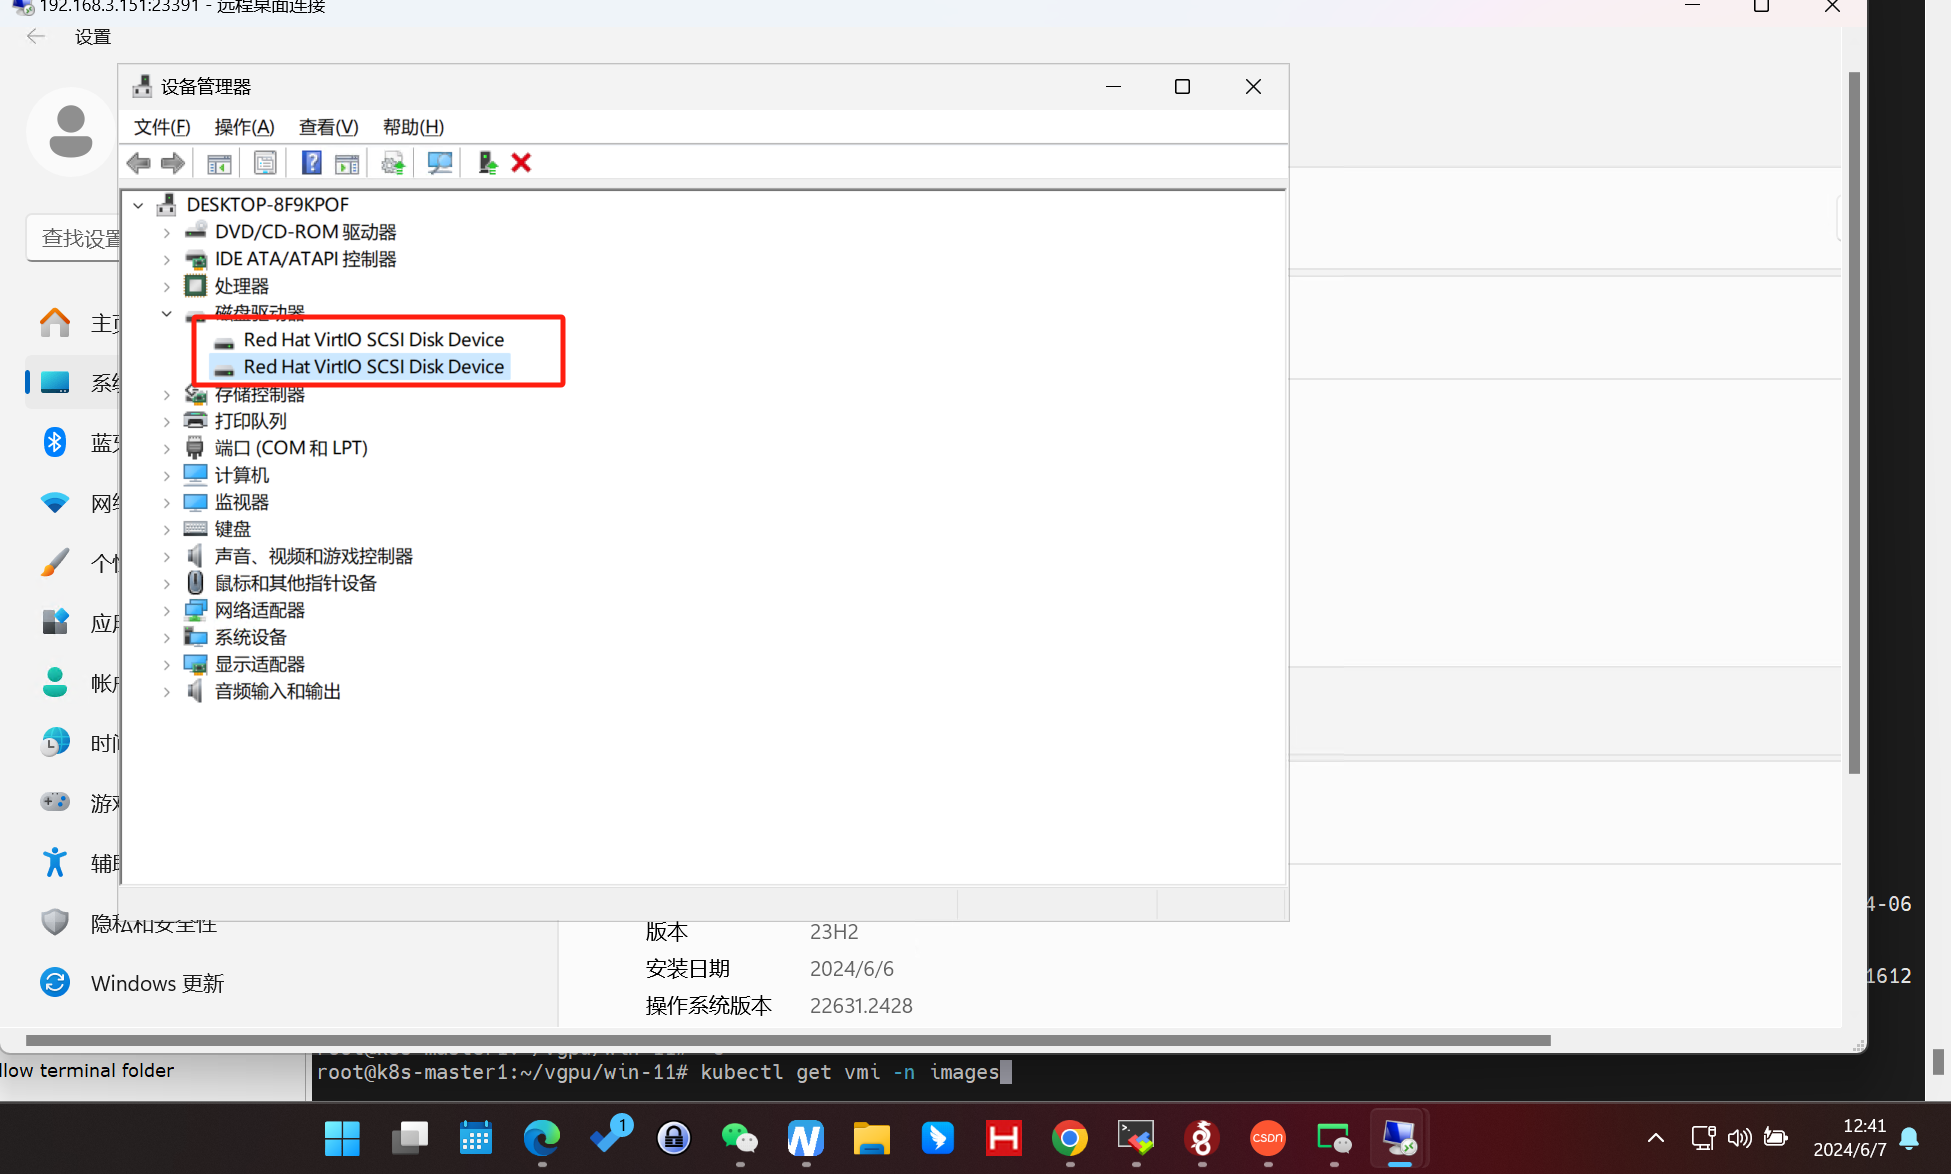Collapse the 磁盘驱动器 disk drives node
This screenshot has height=1174, width=1951.
[167, 313]
